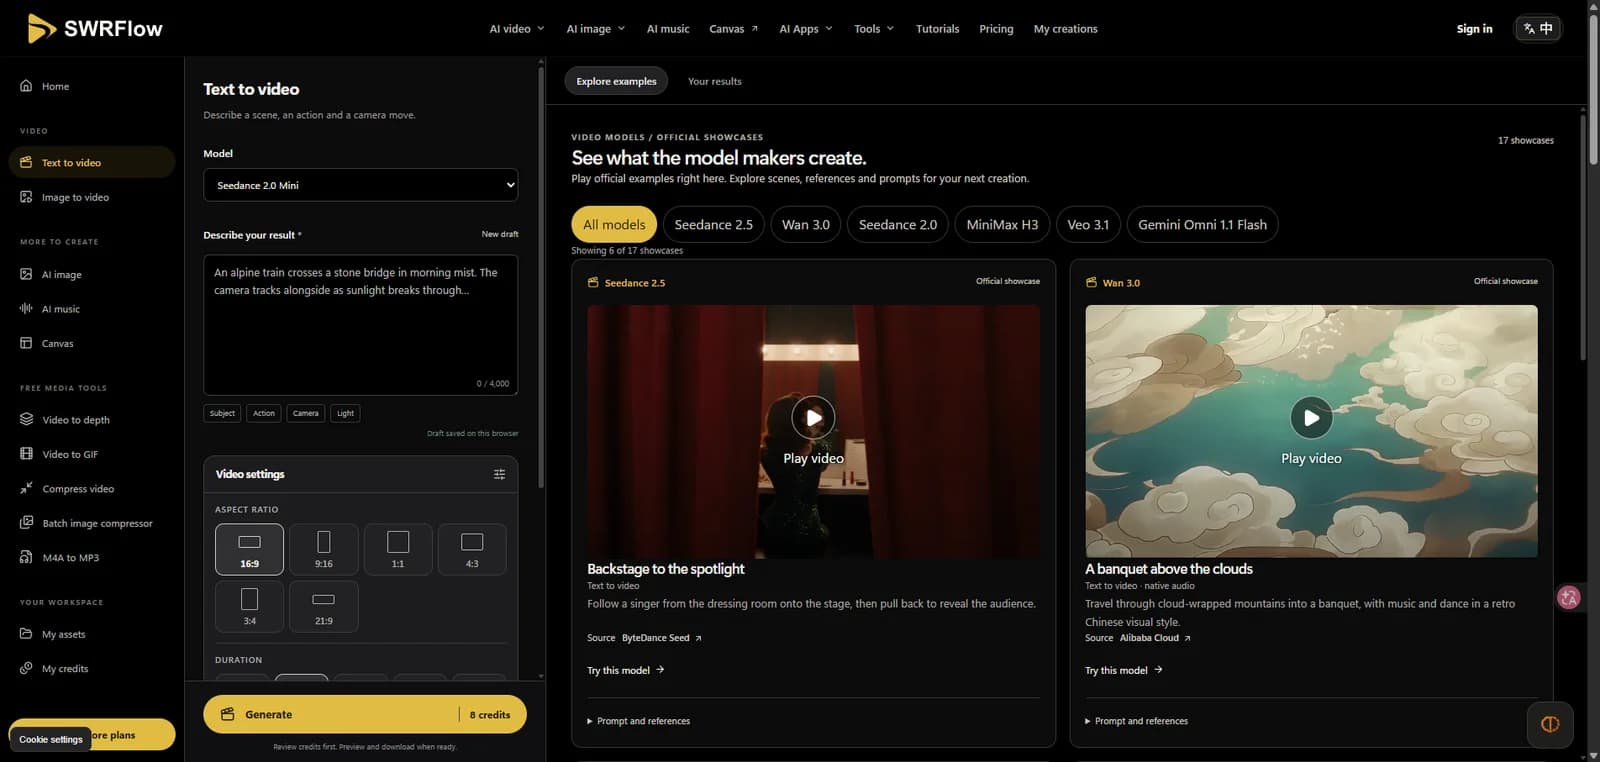Viewport: 1600px width, 762px height.
Task: Start a New draft
Action: tap(500, 234)
